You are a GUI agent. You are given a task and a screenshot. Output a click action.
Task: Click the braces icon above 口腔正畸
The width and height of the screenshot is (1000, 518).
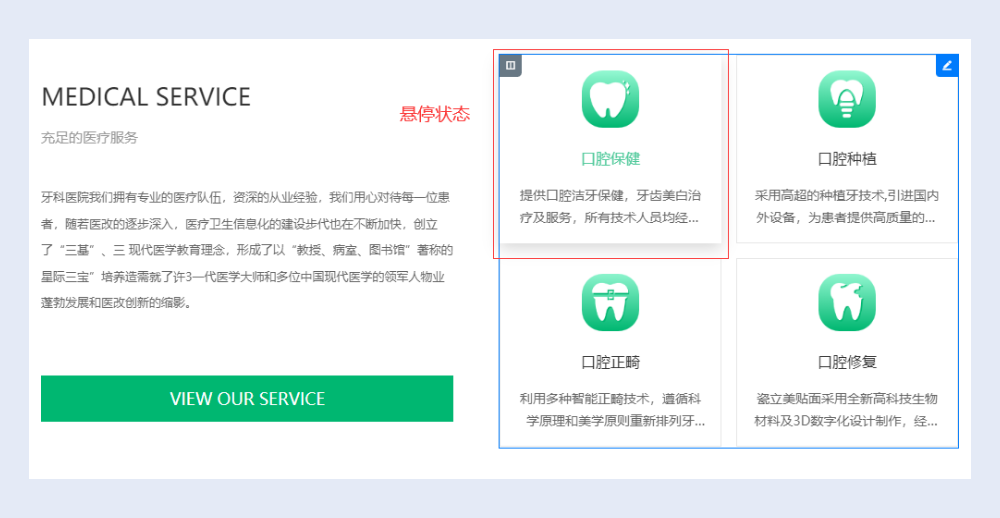pyautogui.click(x=610, y=302)
